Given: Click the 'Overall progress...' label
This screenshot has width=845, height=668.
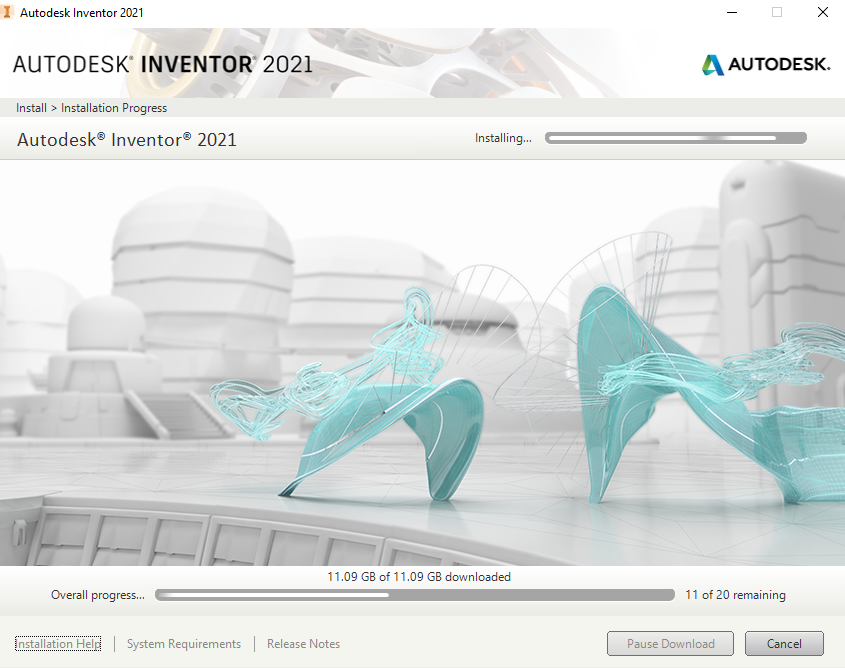Looking at the screenshot, I should click(x=97, y=594).
